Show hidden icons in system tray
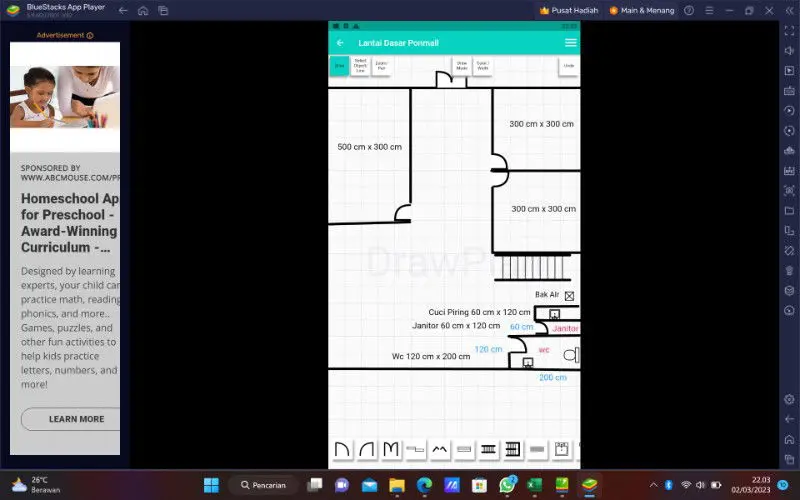The width and height of the screenshot is (800, 500). pos(653,485)
